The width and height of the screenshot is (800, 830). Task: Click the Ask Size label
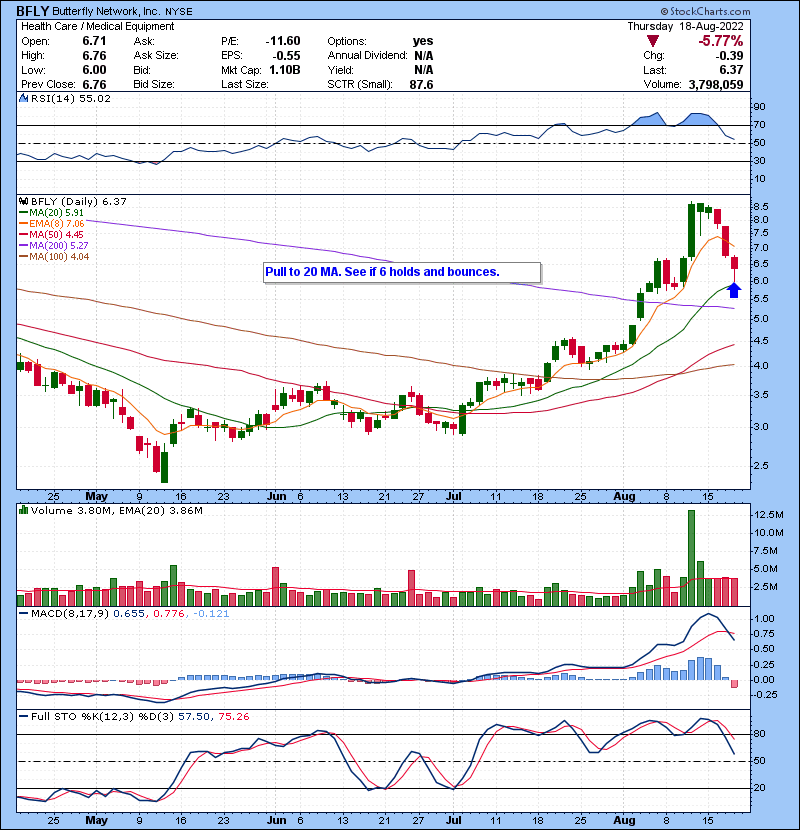click(x=156, y=56)
